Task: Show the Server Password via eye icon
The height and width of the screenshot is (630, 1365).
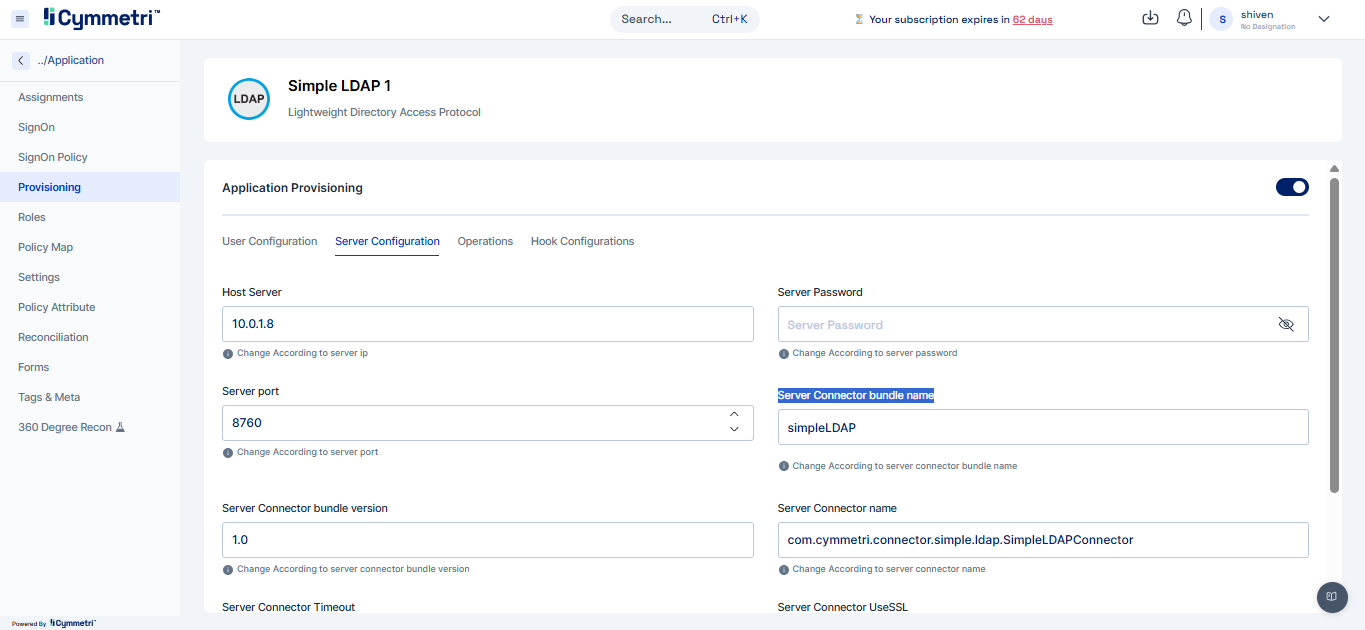Action: point(1286,324)
